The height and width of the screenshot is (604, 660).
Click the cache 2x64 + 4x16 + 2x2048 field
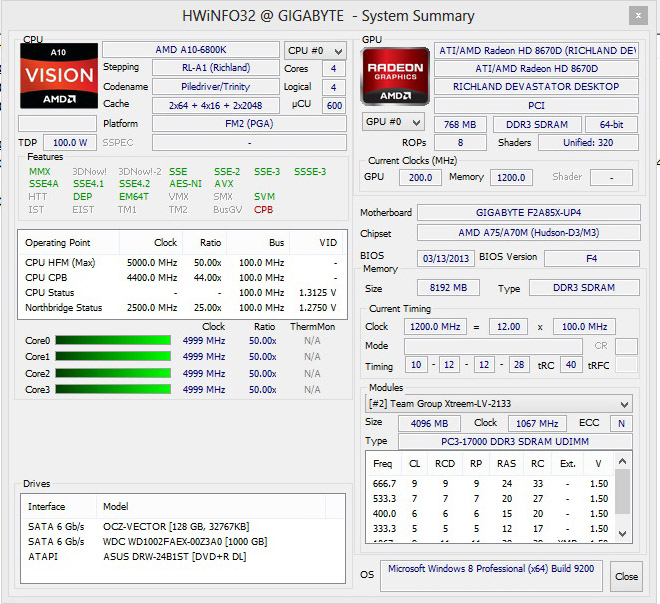tap(216, 105)
